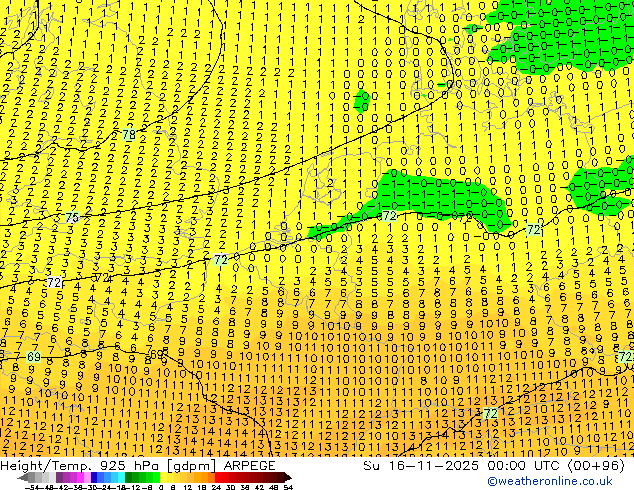Click the Su 16-11-2025 00:00 UTC timestamp

coord(494,465)
